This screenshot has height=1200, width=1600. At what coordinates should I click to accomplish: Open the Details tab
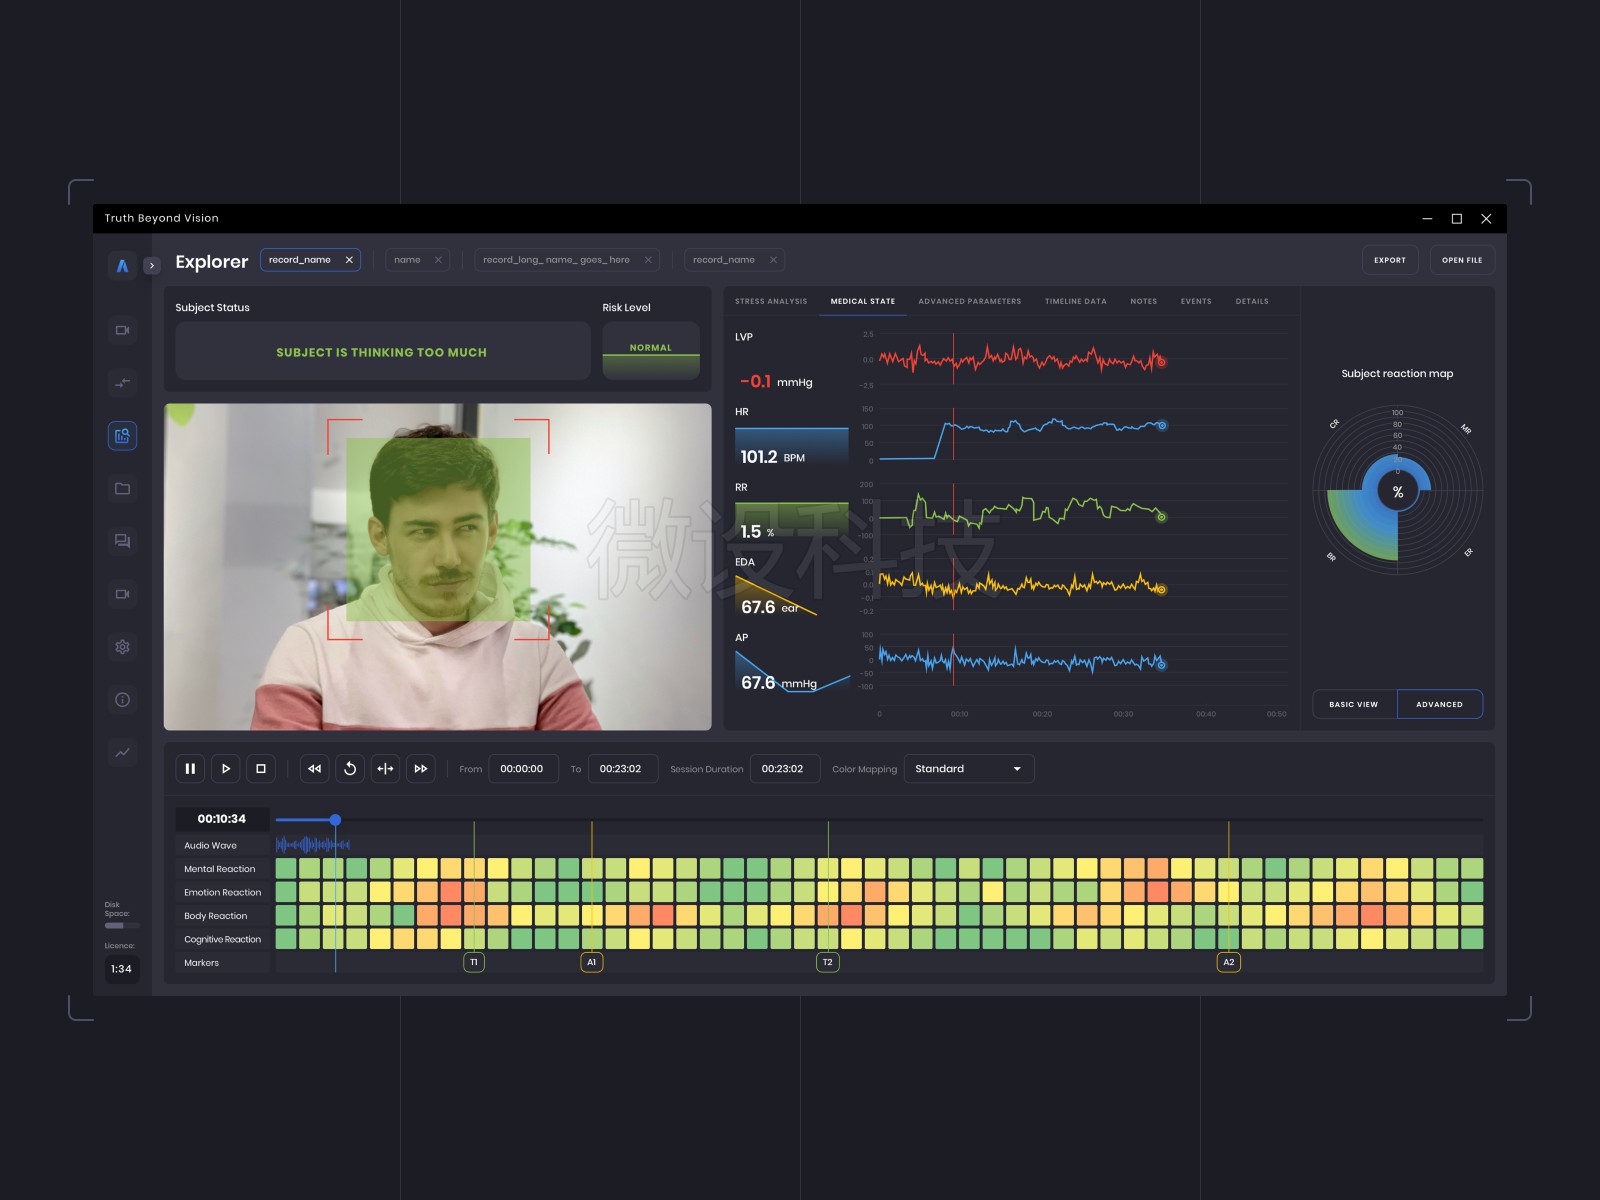click(1252, 301)
